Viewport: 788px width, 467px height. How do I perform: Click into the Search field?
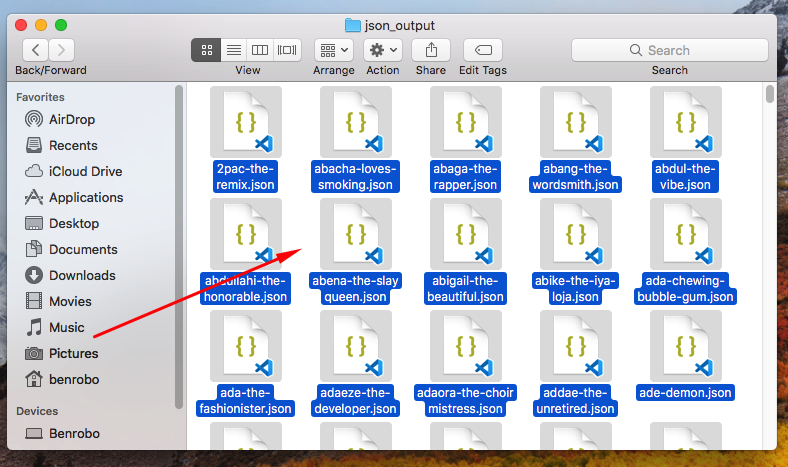click(669, 50)
